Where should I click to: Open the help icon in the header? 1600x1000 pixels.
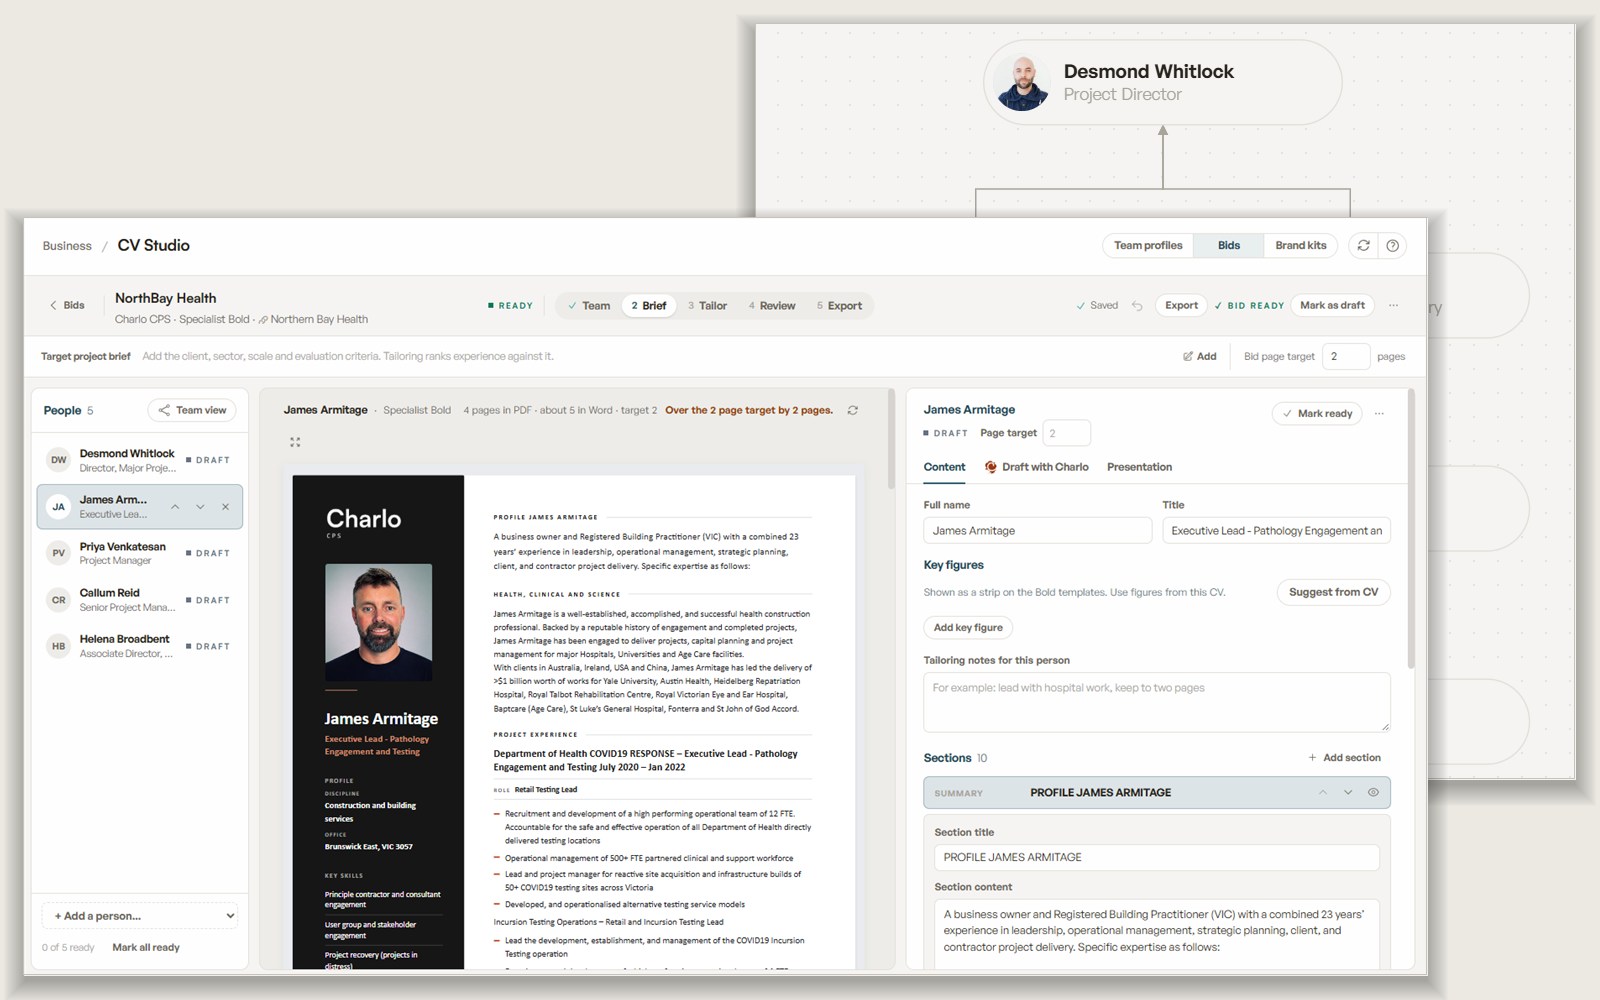click(x=1392, y=246)
